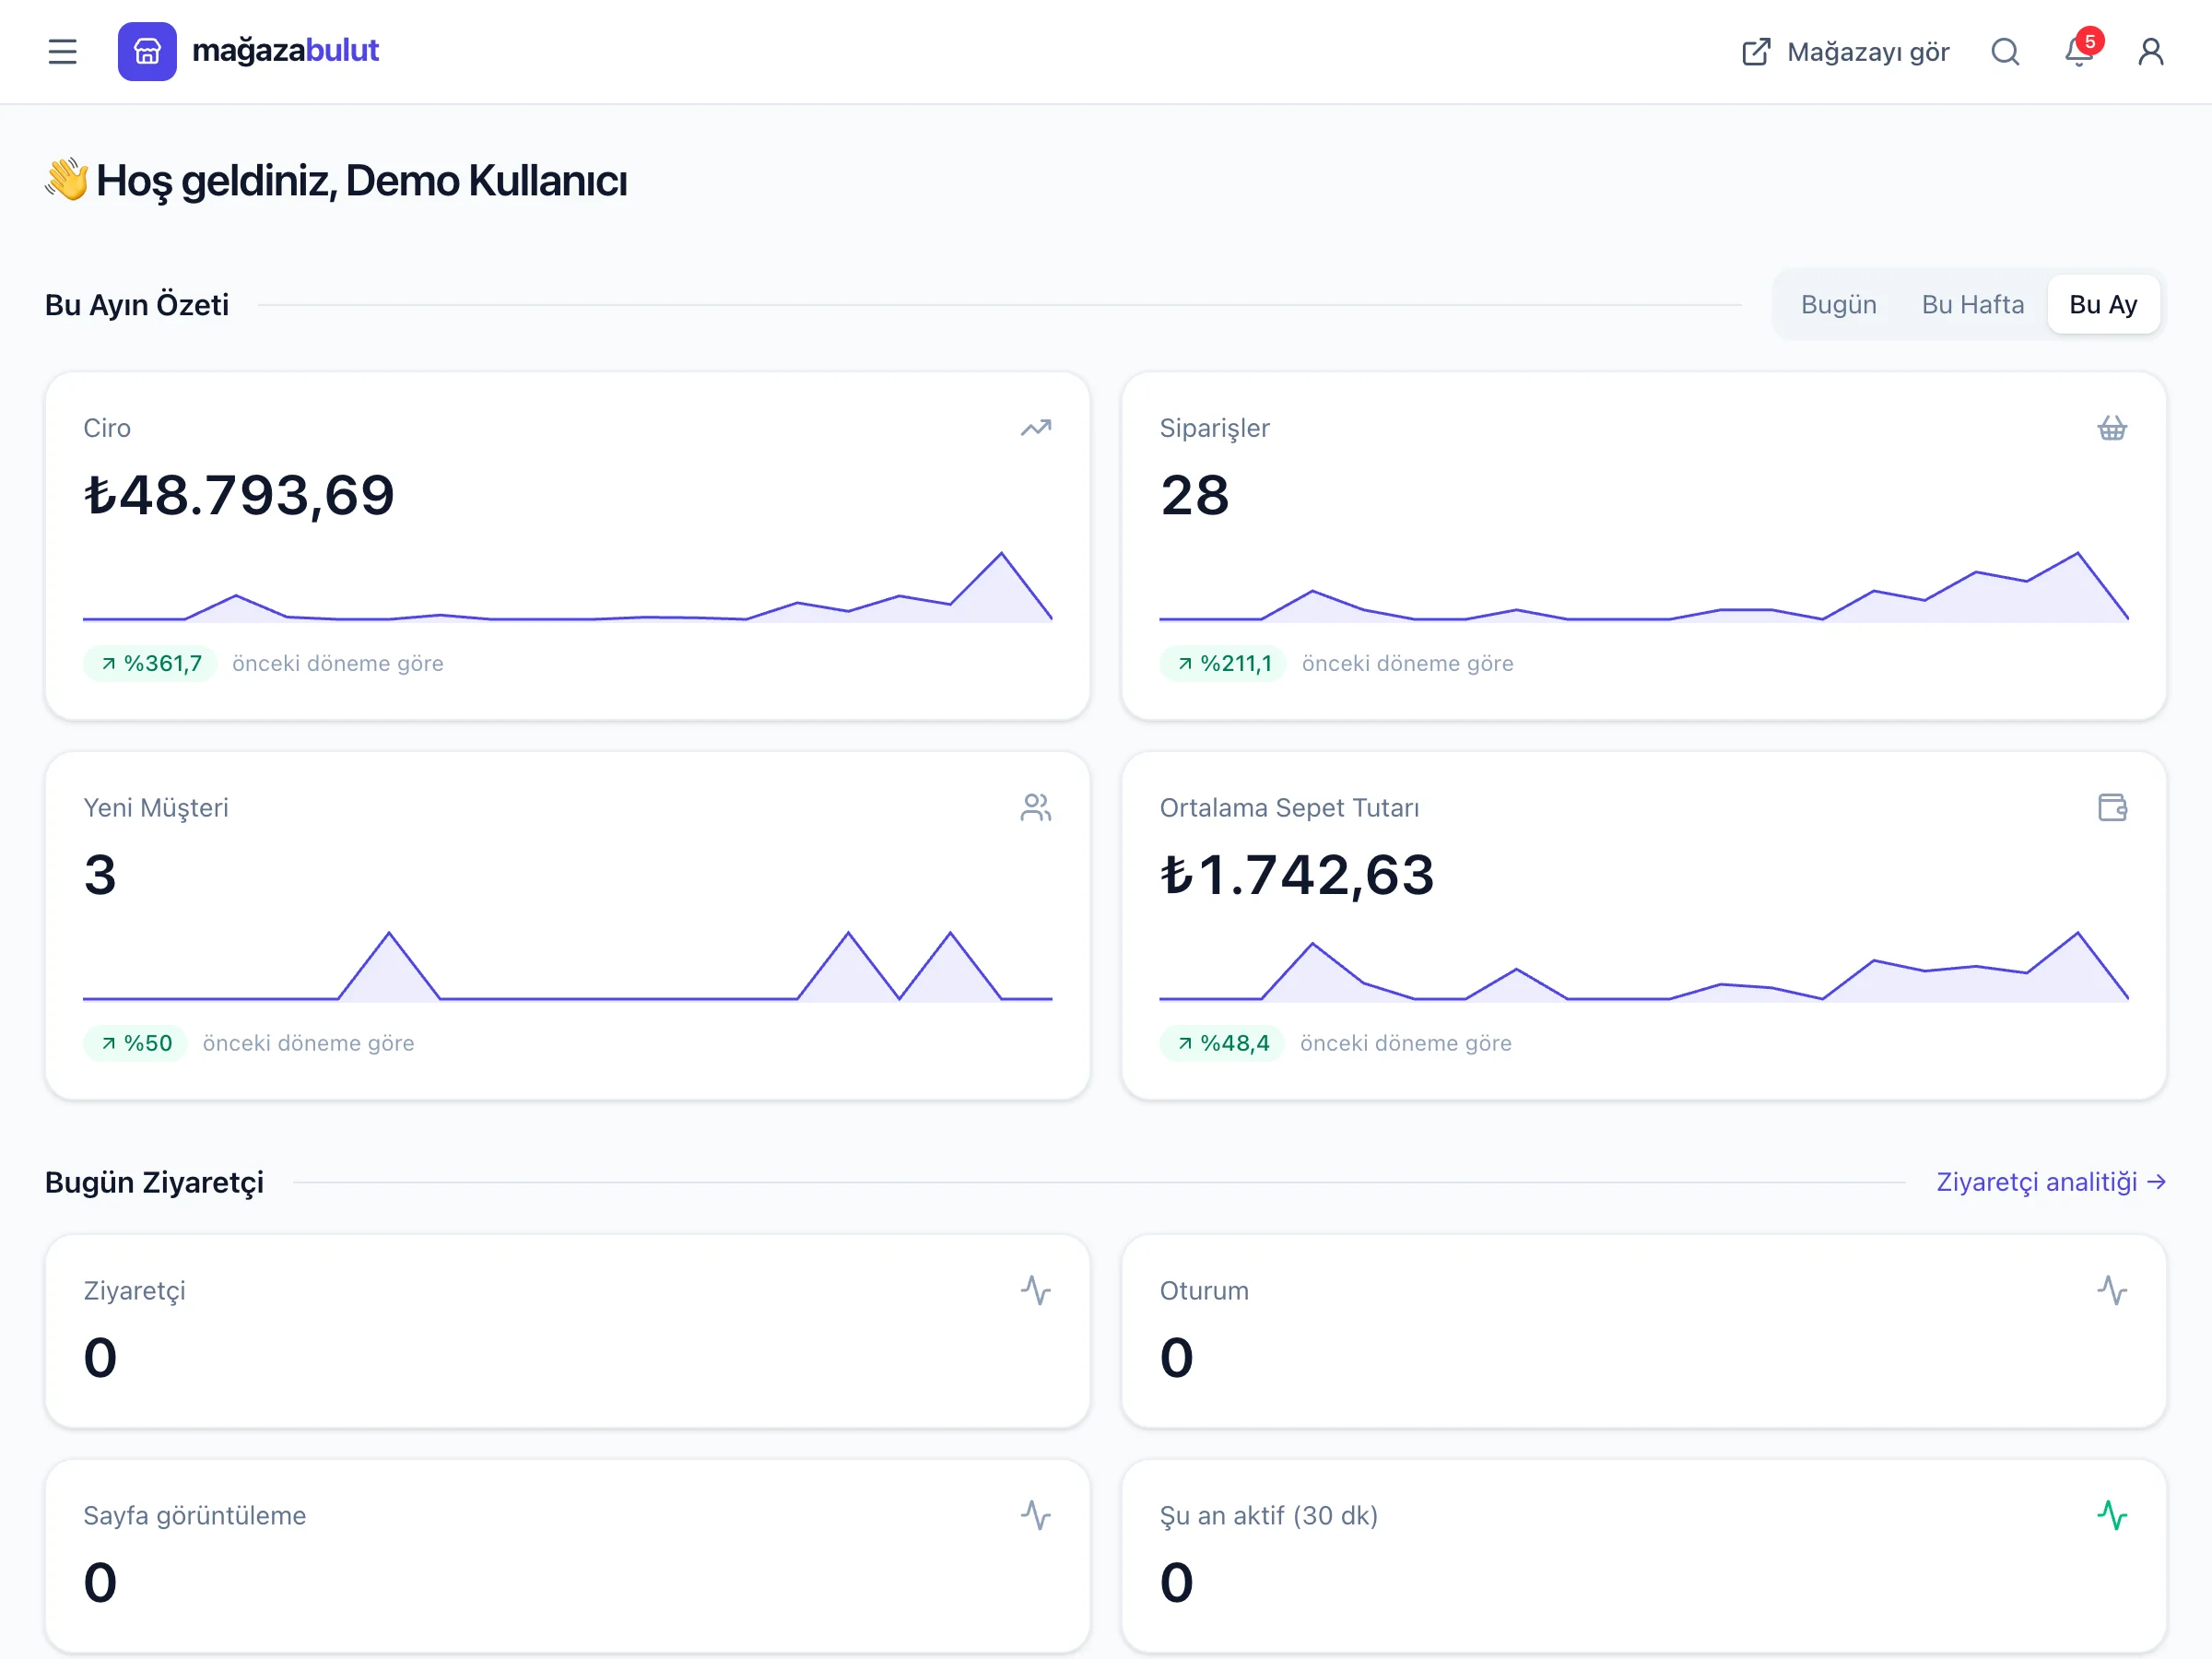2212x1659 pixels.
Task: Click the %361,7 growth badge
Action: click(x=151, y=663)
